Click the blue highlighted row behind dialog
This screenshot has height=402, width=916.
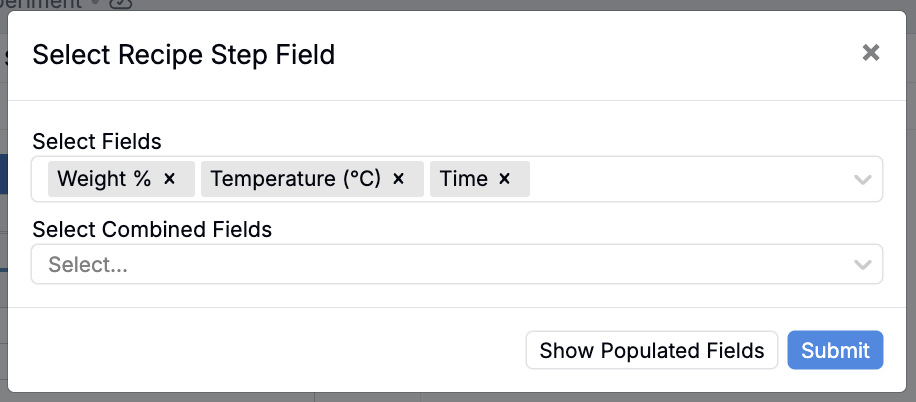(4, 173)
